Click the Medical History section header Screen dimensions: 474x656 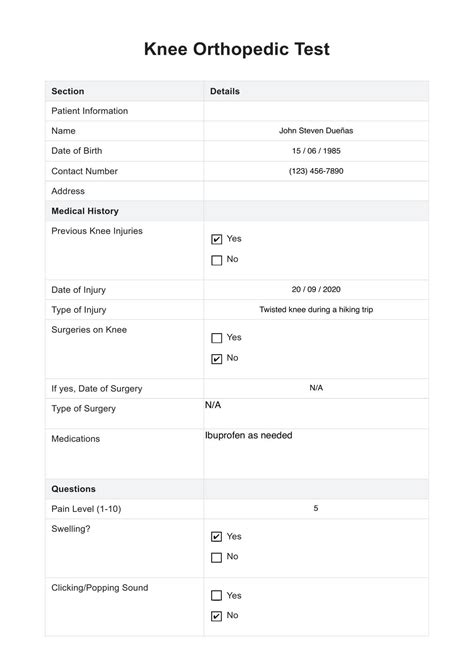(85, 211)
